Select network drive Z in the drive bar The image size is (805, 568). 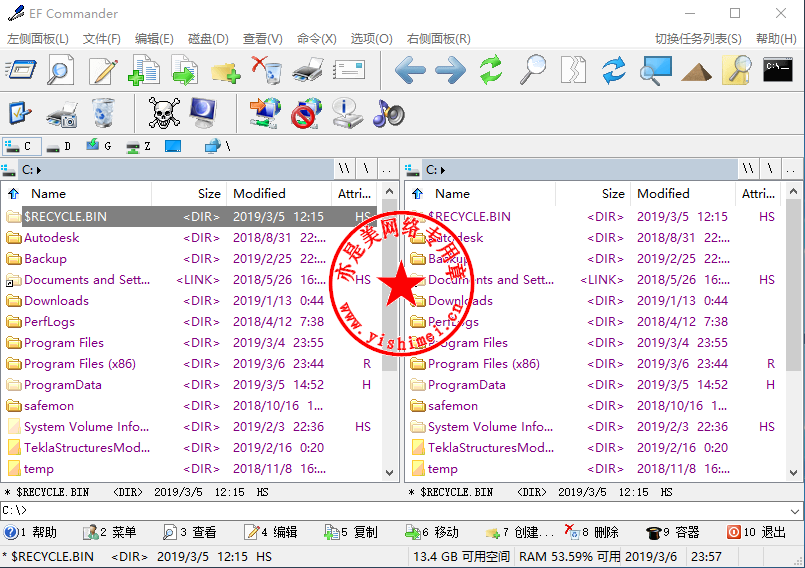139,147
